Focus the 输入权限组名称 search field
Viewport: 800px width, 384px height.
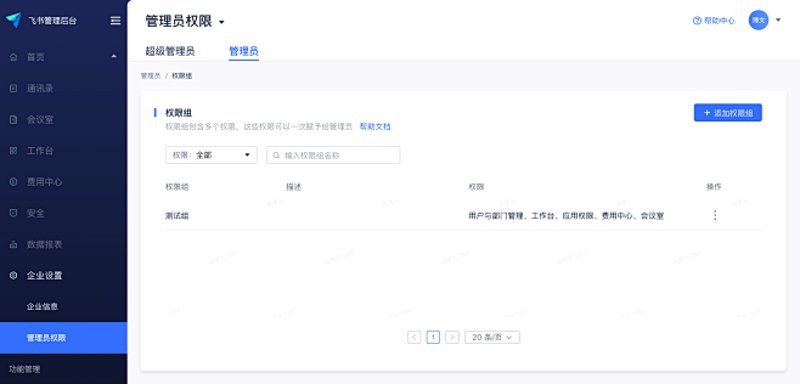333,155
